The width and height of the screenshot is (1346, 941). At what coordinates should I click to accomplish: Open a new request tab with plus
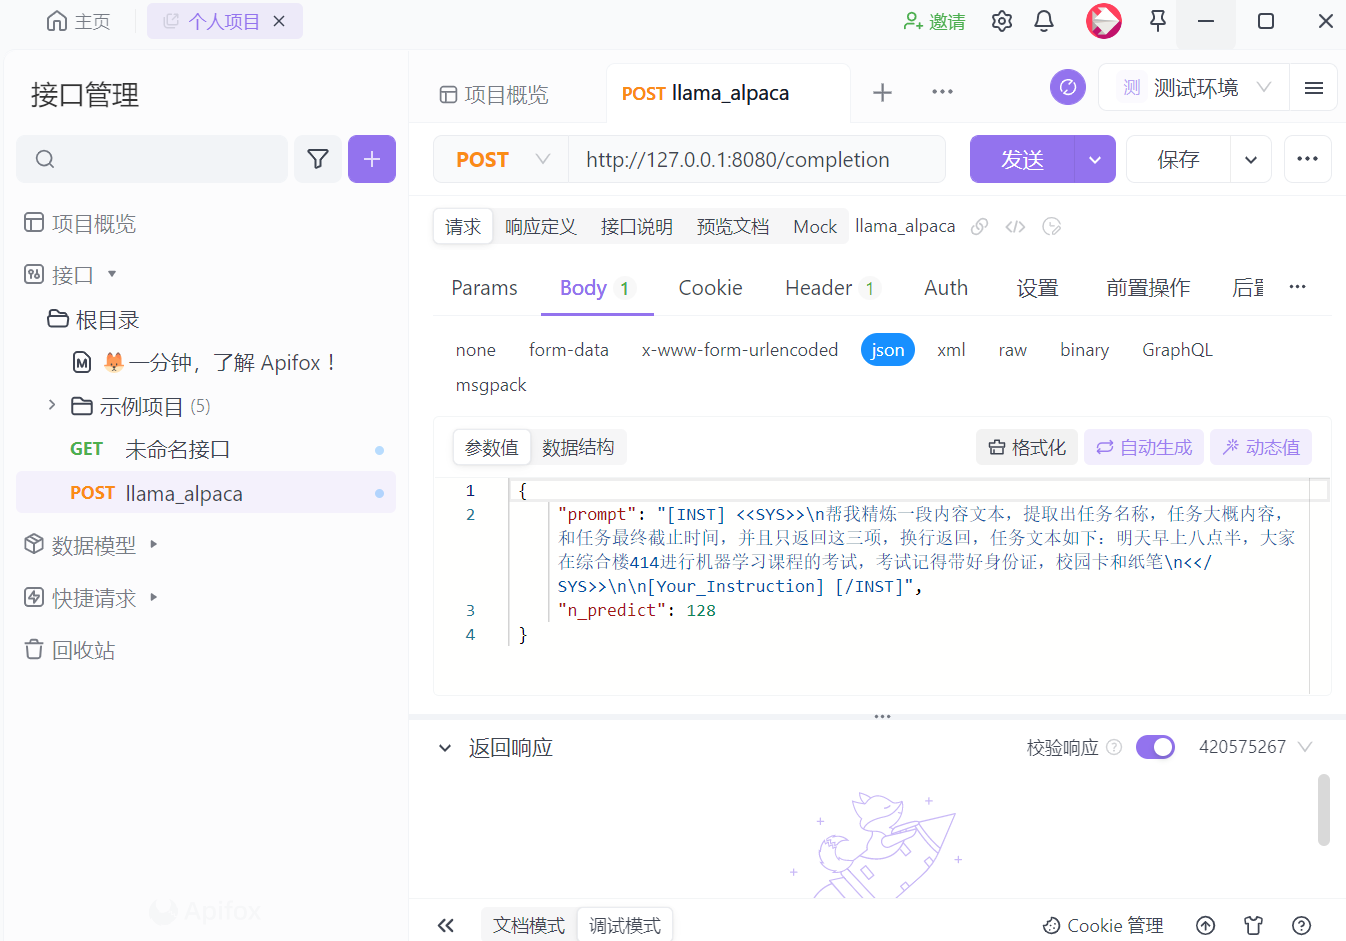[x=882, y=93]
